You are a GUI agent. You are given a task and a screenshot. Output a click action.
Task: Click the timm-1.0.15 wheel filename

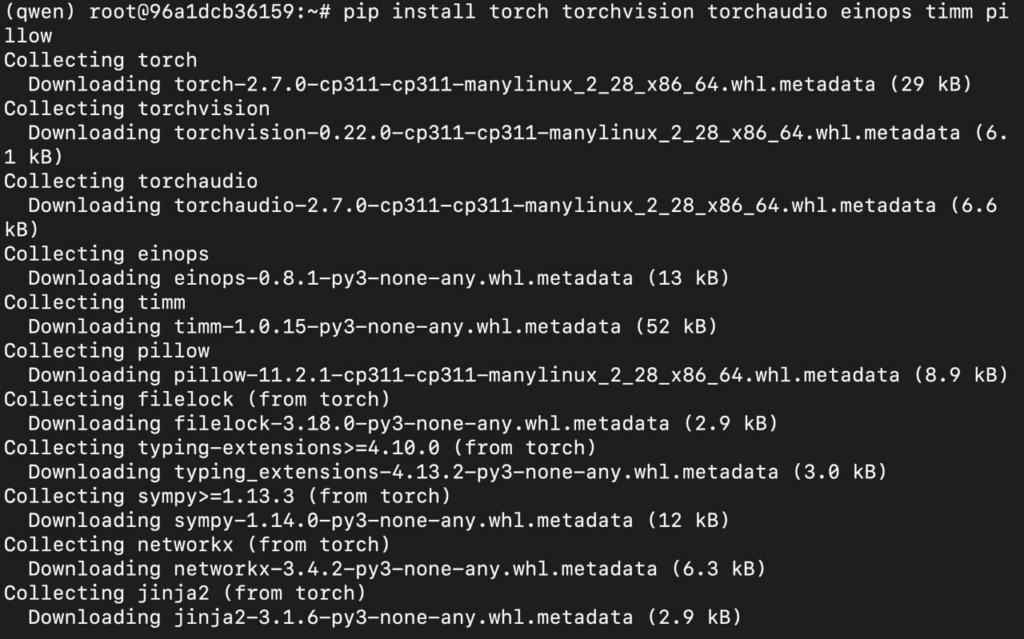click(x=396, y=326)
